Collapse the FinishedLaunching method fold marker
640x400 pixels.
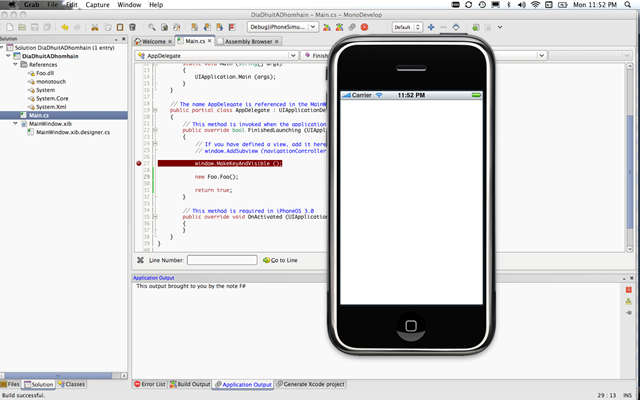click(155, 130)
